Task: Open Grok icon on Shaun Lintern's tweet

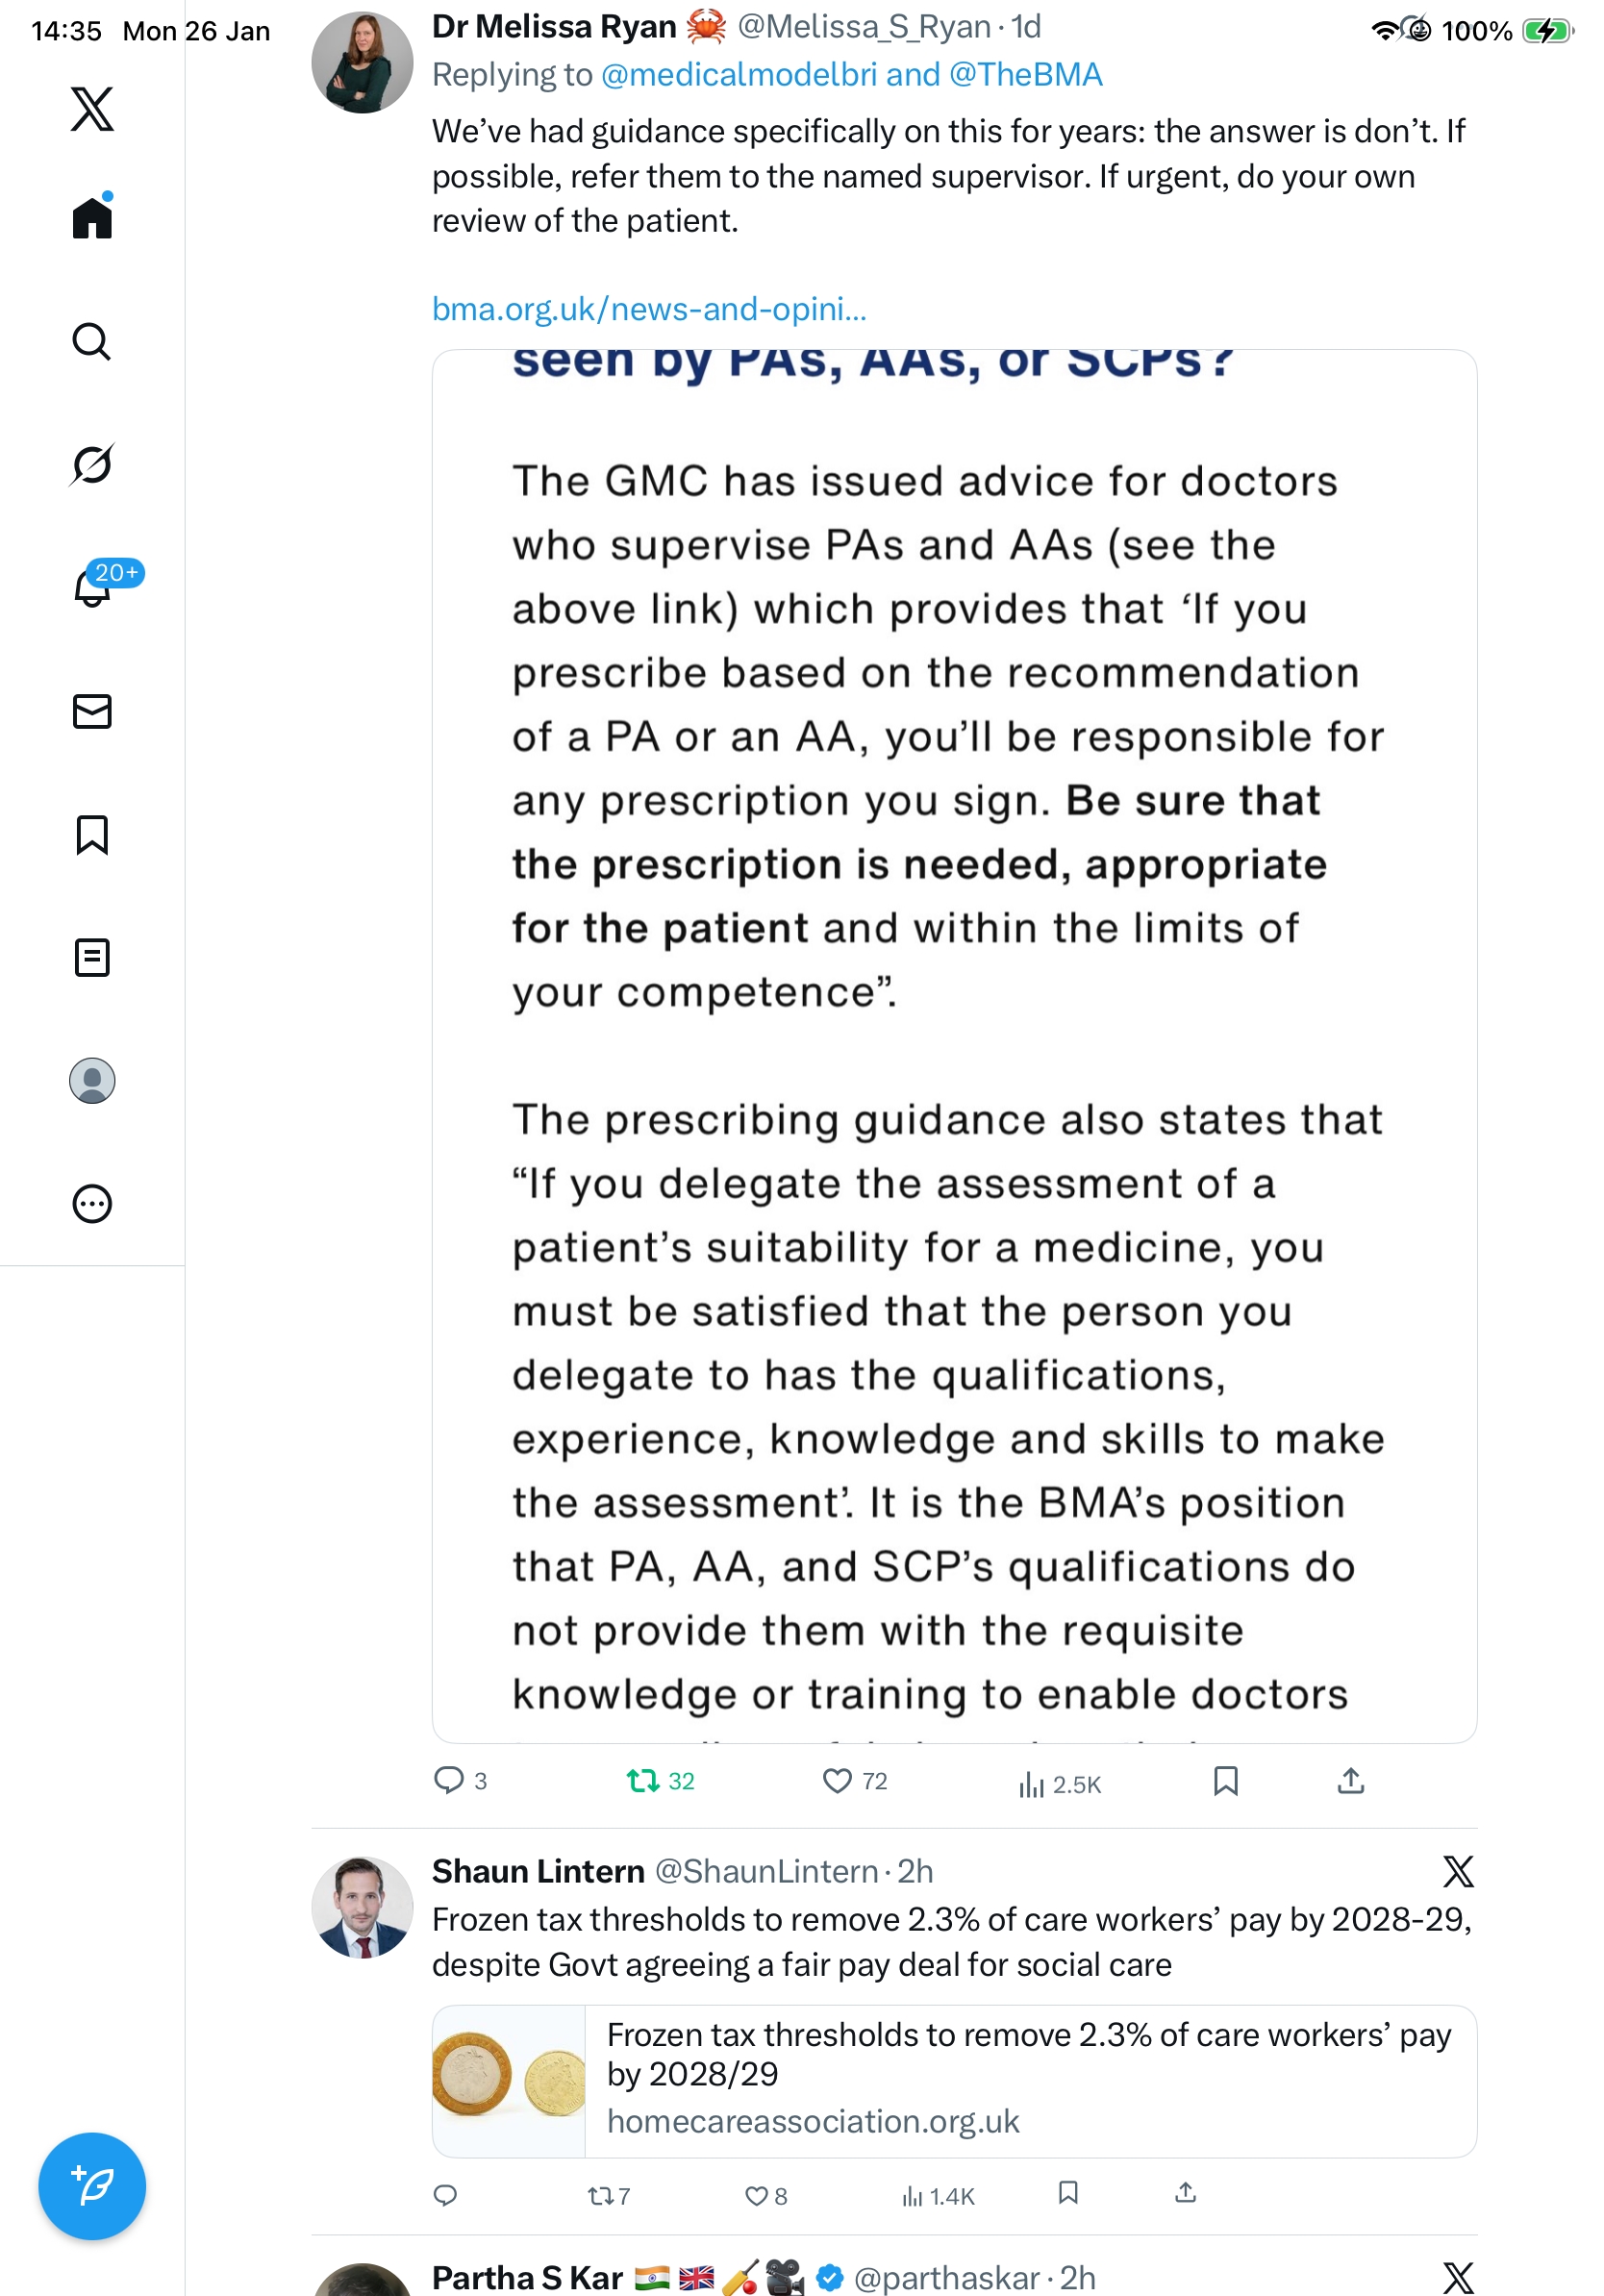Action: (1457, 1871)
